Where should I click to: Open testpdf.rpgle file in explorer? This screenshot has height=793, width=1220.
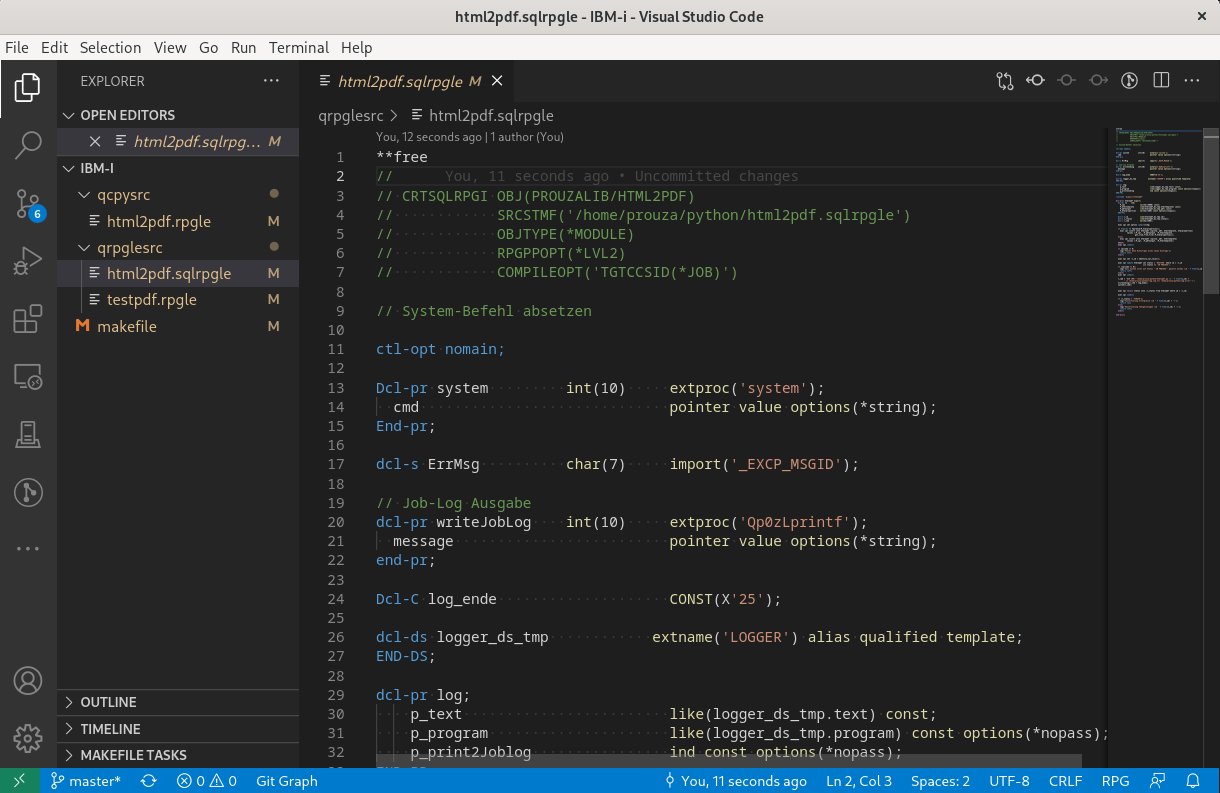pos(151,299)
